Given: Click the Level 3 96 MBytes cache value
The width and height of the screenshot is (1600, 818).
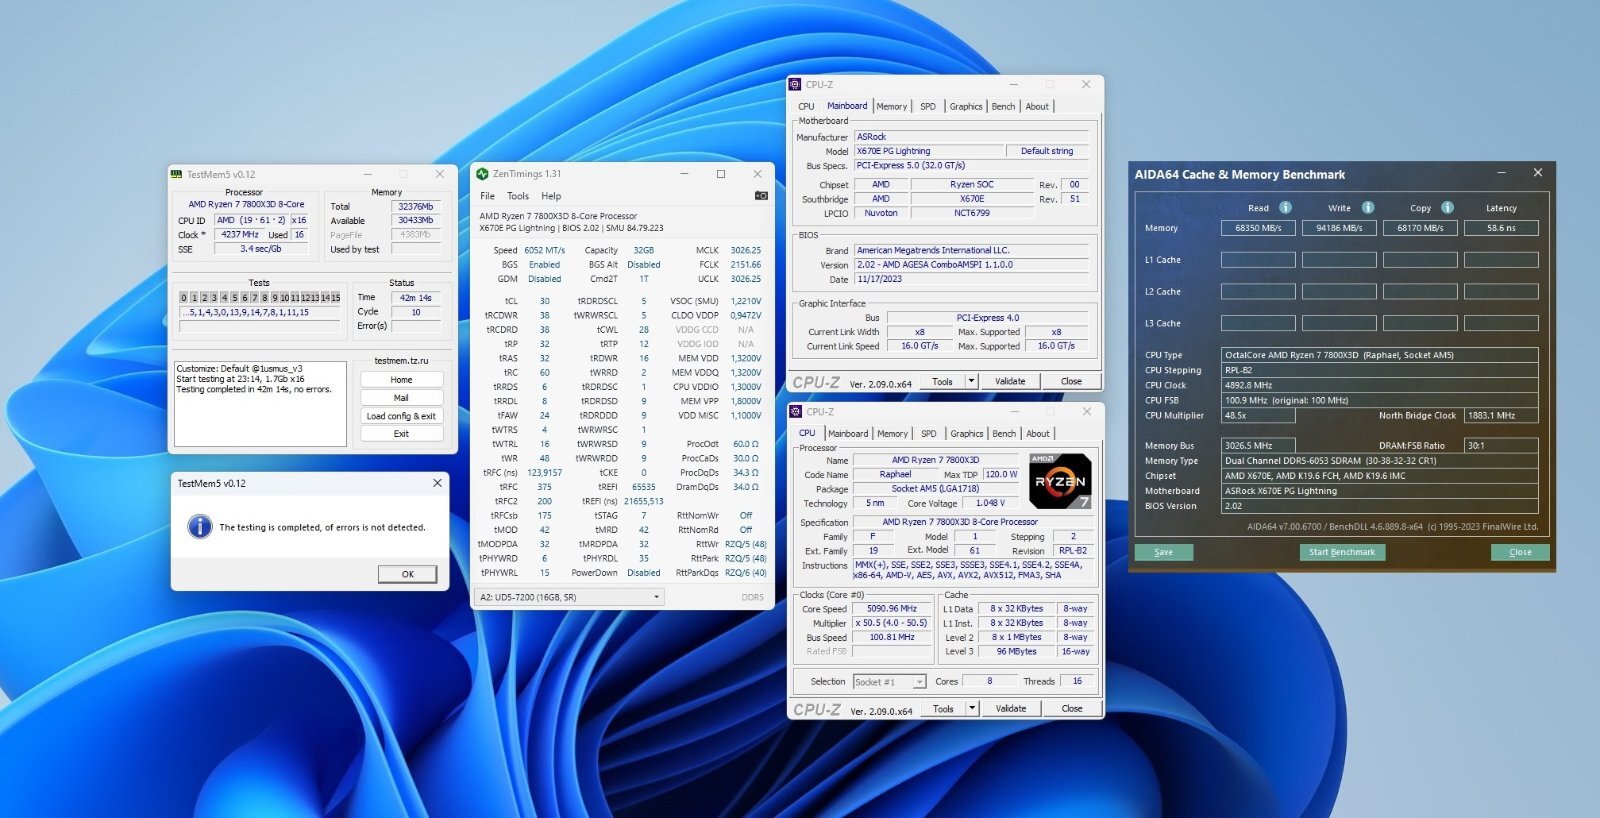Looking at the screenshot, I should click(1016, 652).
